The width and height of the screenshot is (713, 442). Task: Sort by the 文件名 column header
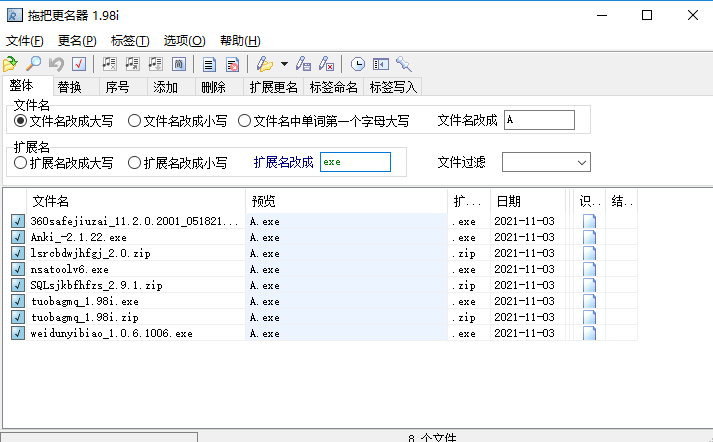(x=136, y=201)
